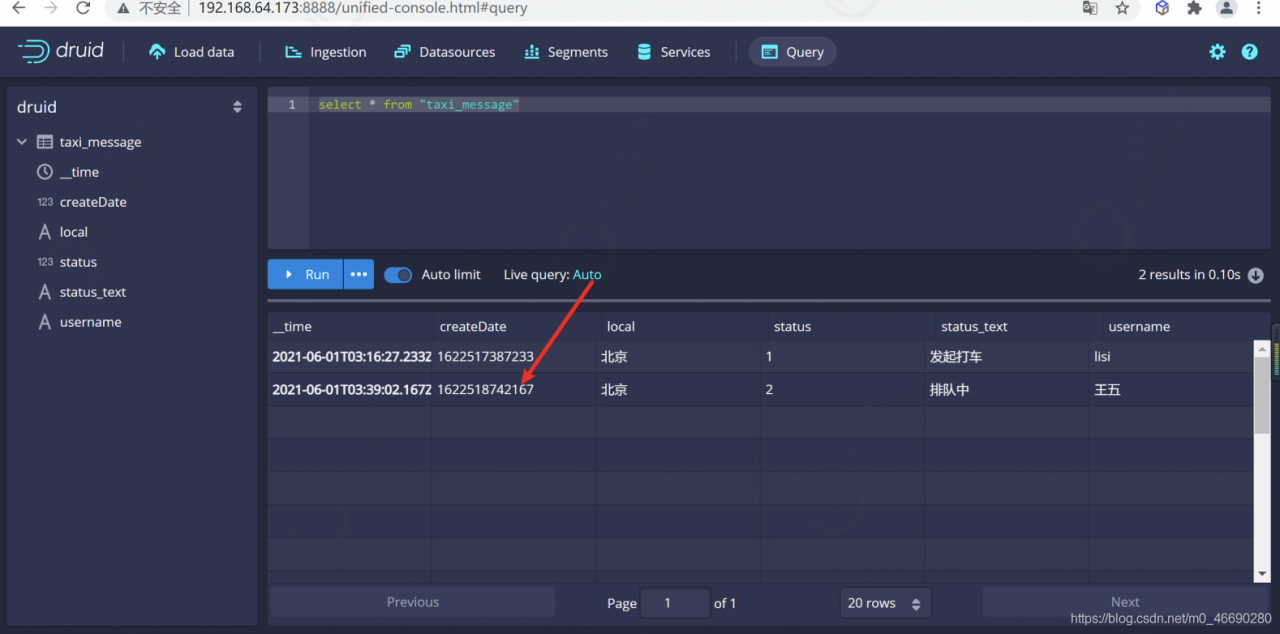
Task: Run the SQL query
Action: point(306,274)
